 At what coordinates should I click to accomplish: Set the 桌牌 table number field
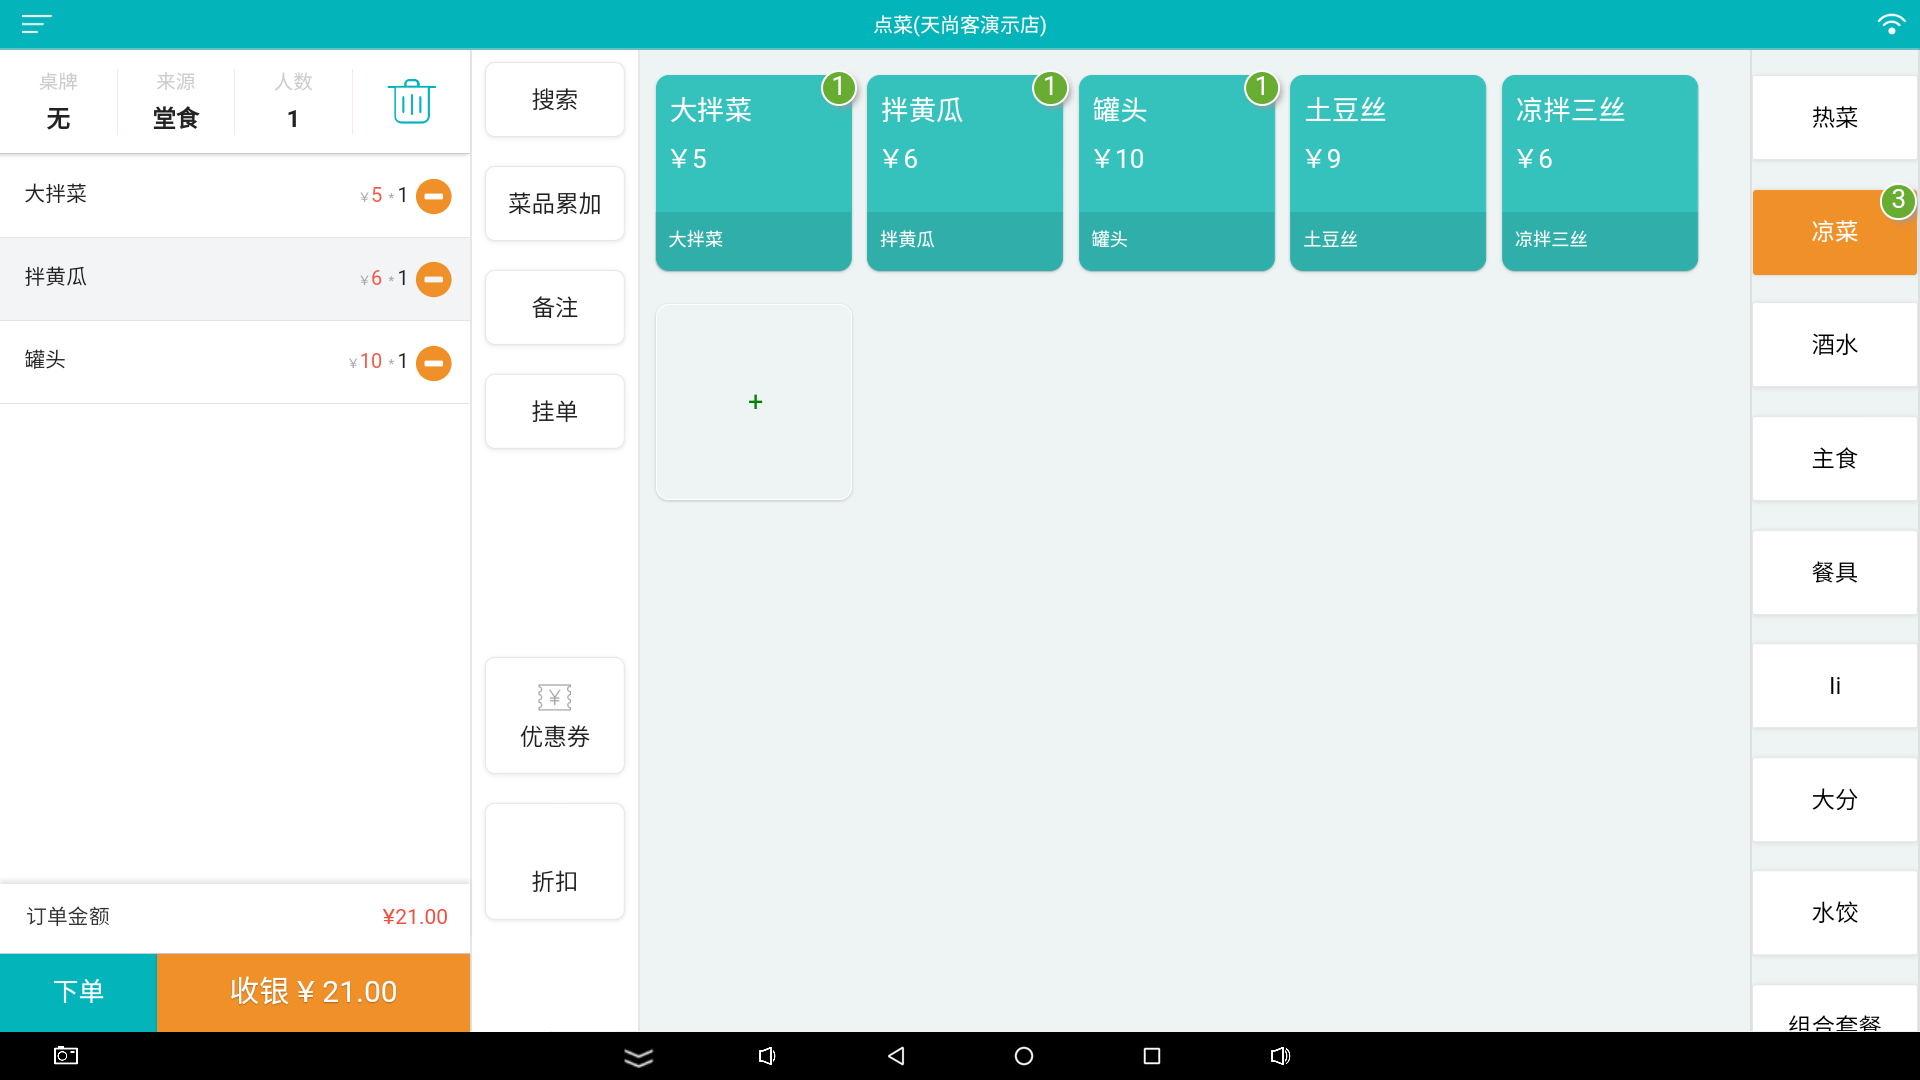tap(58, 101)
